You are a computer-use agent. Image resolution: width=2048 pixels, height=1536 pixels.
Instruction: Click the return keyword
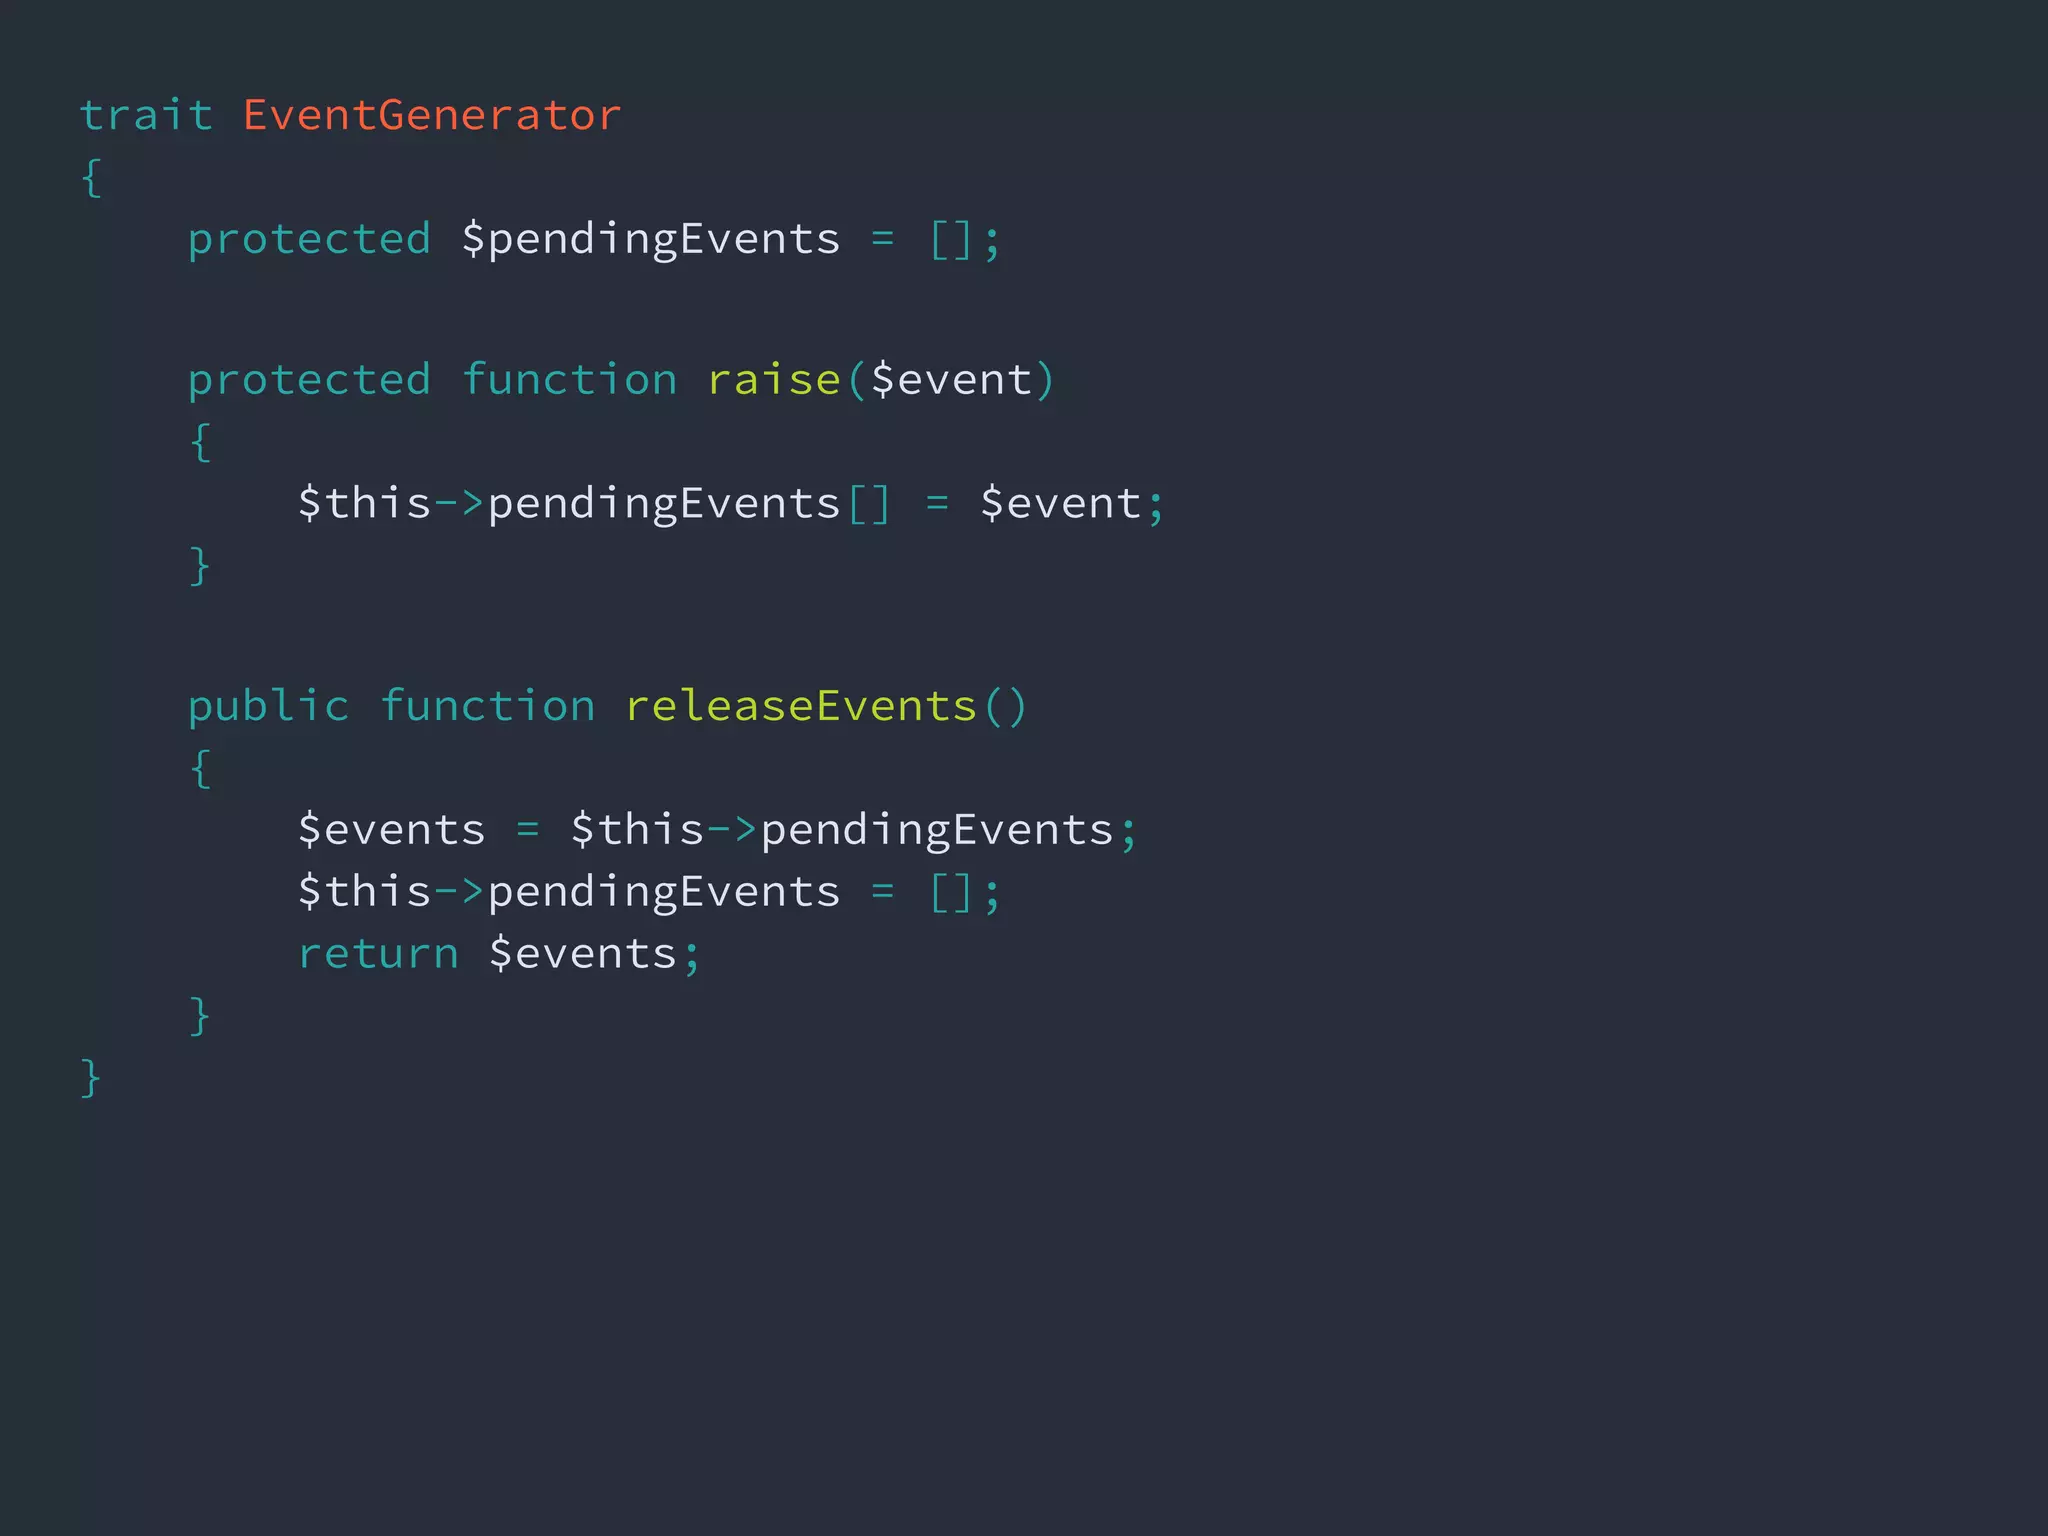[x=378, y=954]
